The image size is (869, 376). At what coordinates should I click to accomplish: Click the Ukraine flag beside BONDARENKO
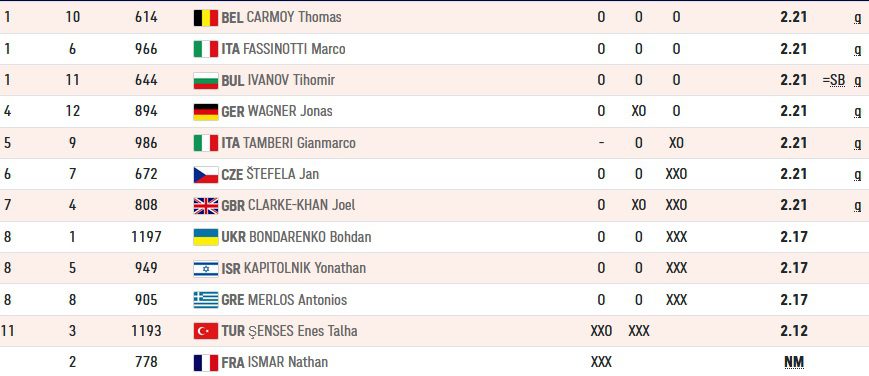click(x=206, y=237)
